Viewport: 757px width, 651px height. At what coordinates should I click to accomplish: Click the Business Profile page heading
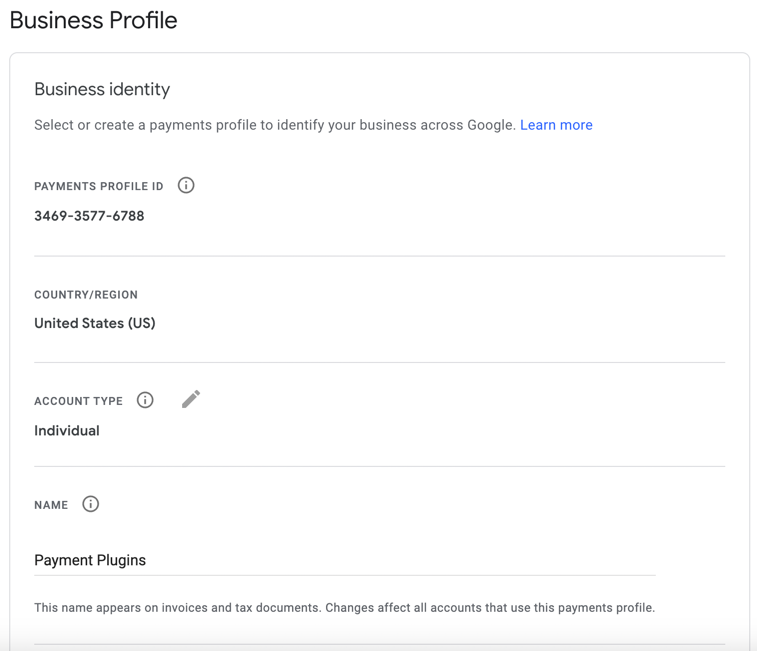[94, 20]
